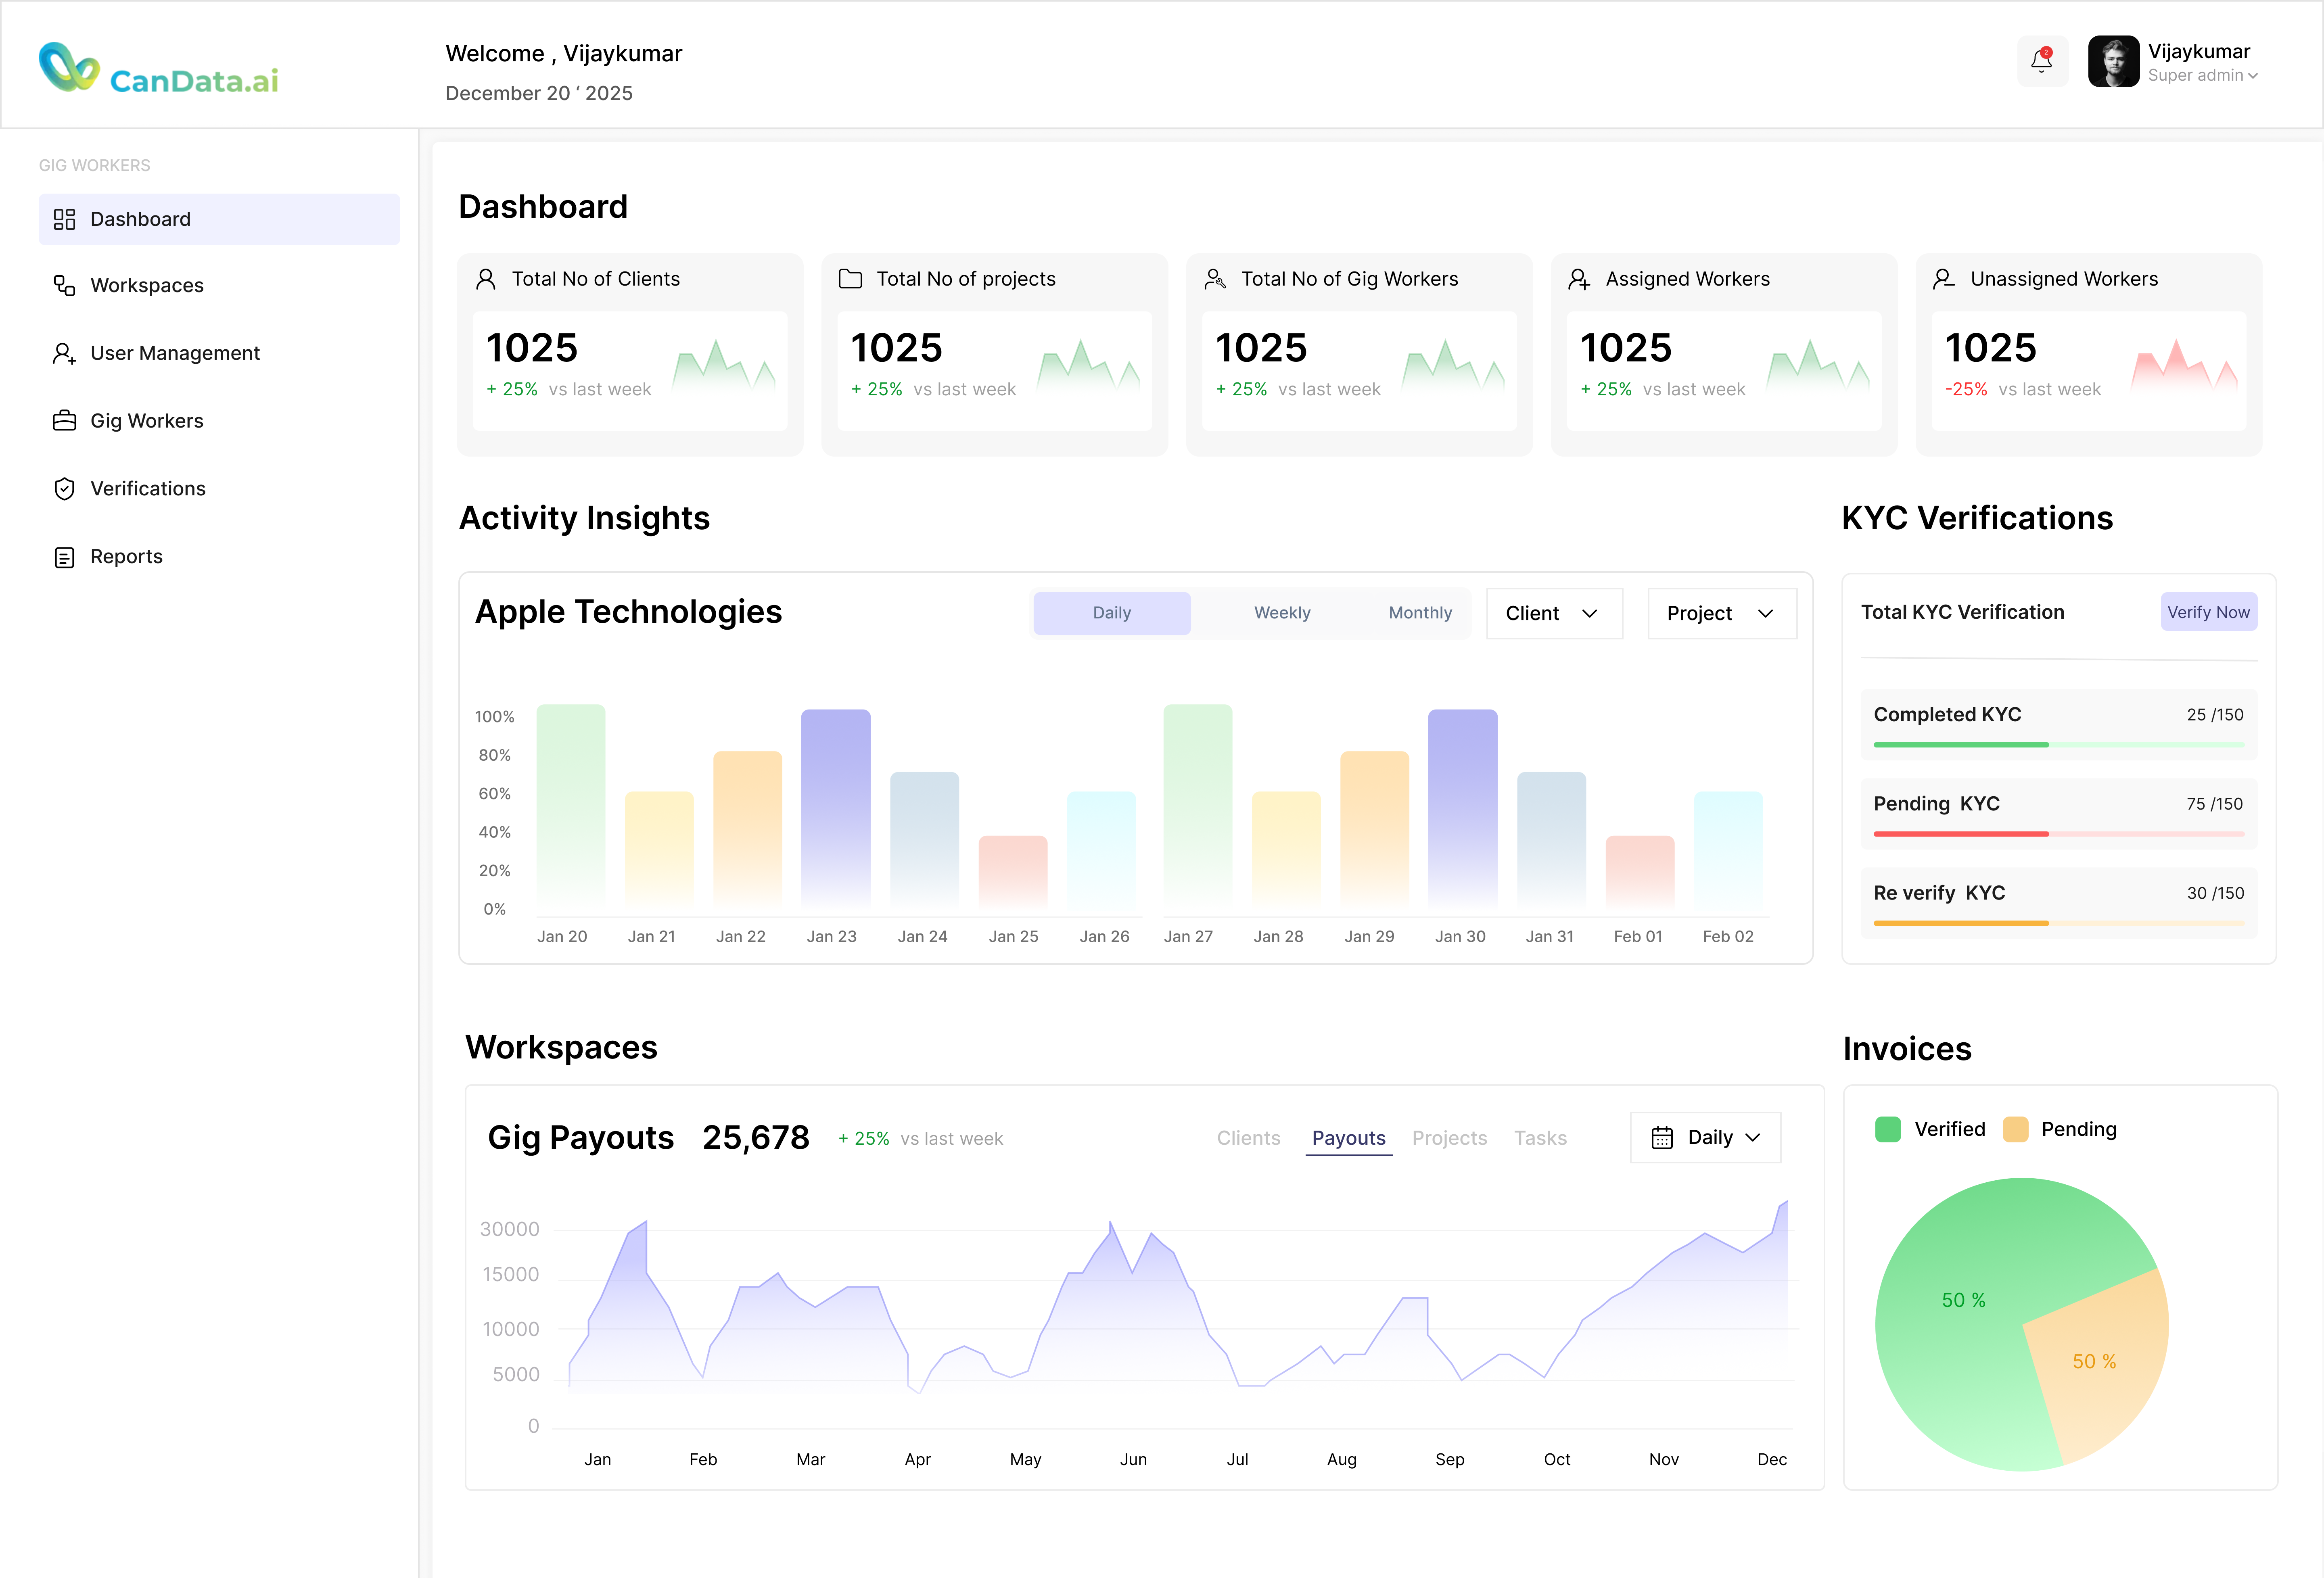Open Dashboard from the sidebar

(219, 219)
